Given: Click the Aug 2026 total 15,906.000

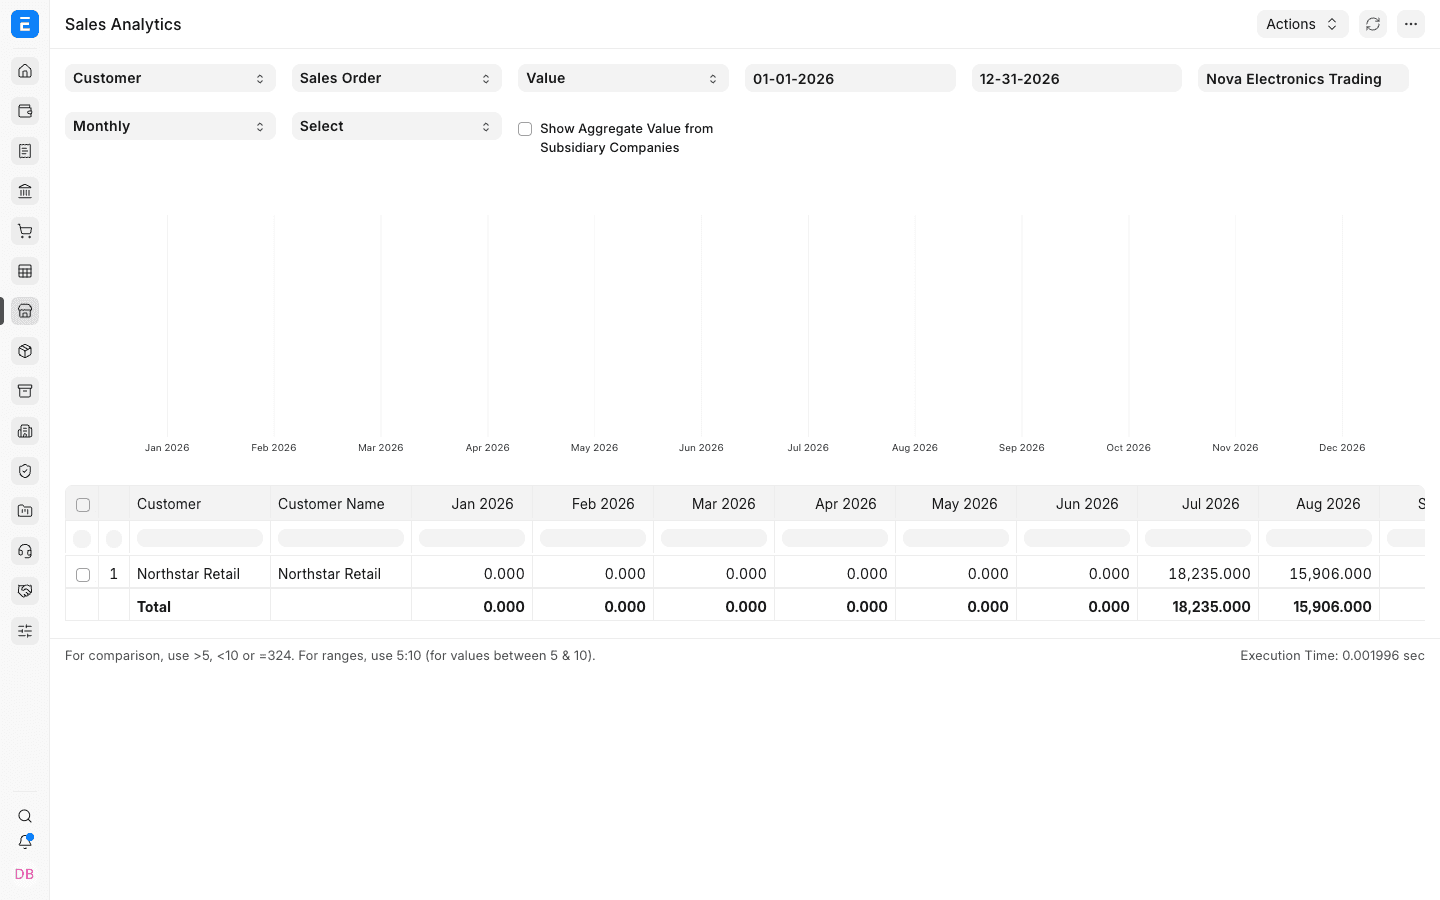Looking at the screenshot, I should coord(1319,606).
